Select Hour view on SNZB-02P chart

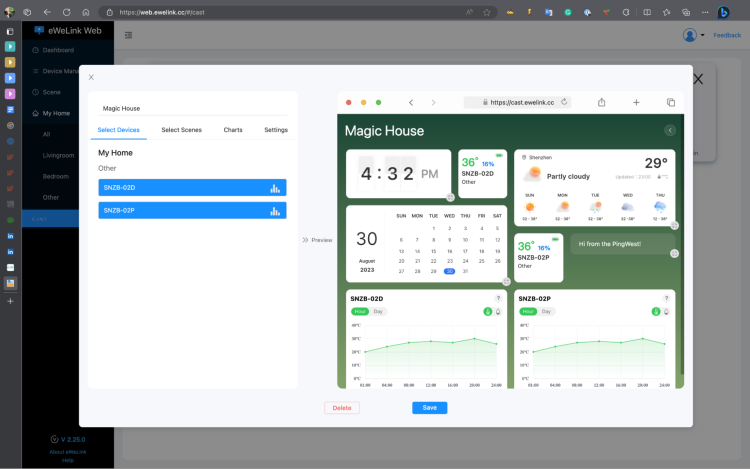coord(529,312)
